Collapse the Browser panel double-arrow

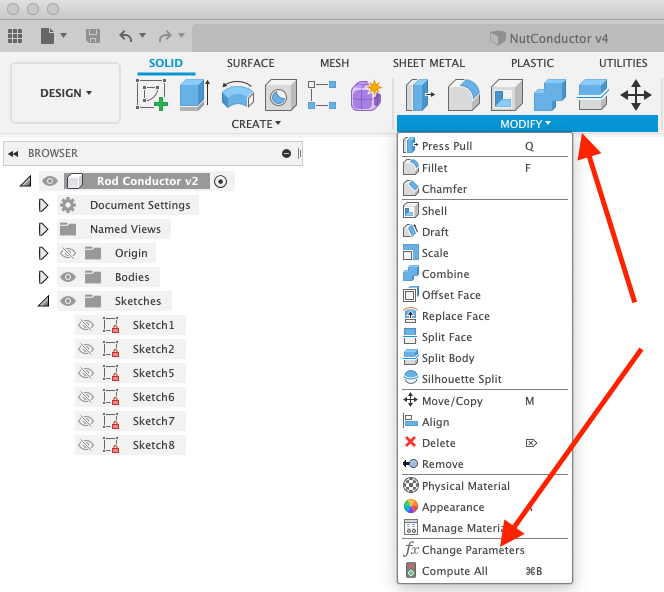13,154
